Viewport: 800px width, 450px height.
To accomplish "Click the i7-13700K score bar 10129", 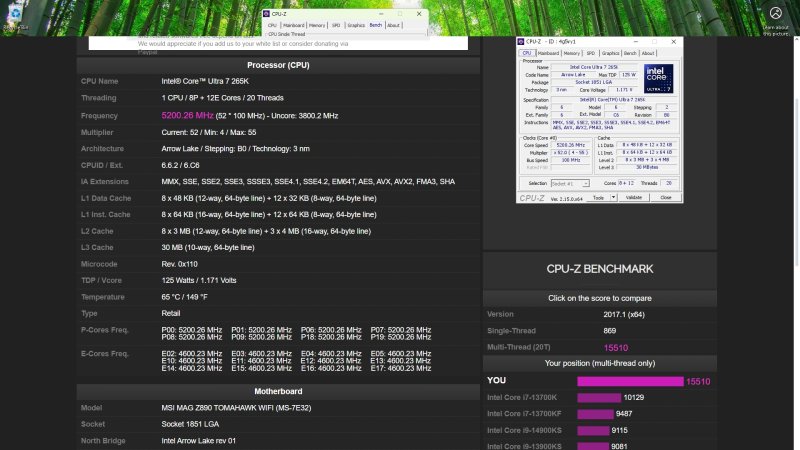I will tap(599, 397).
